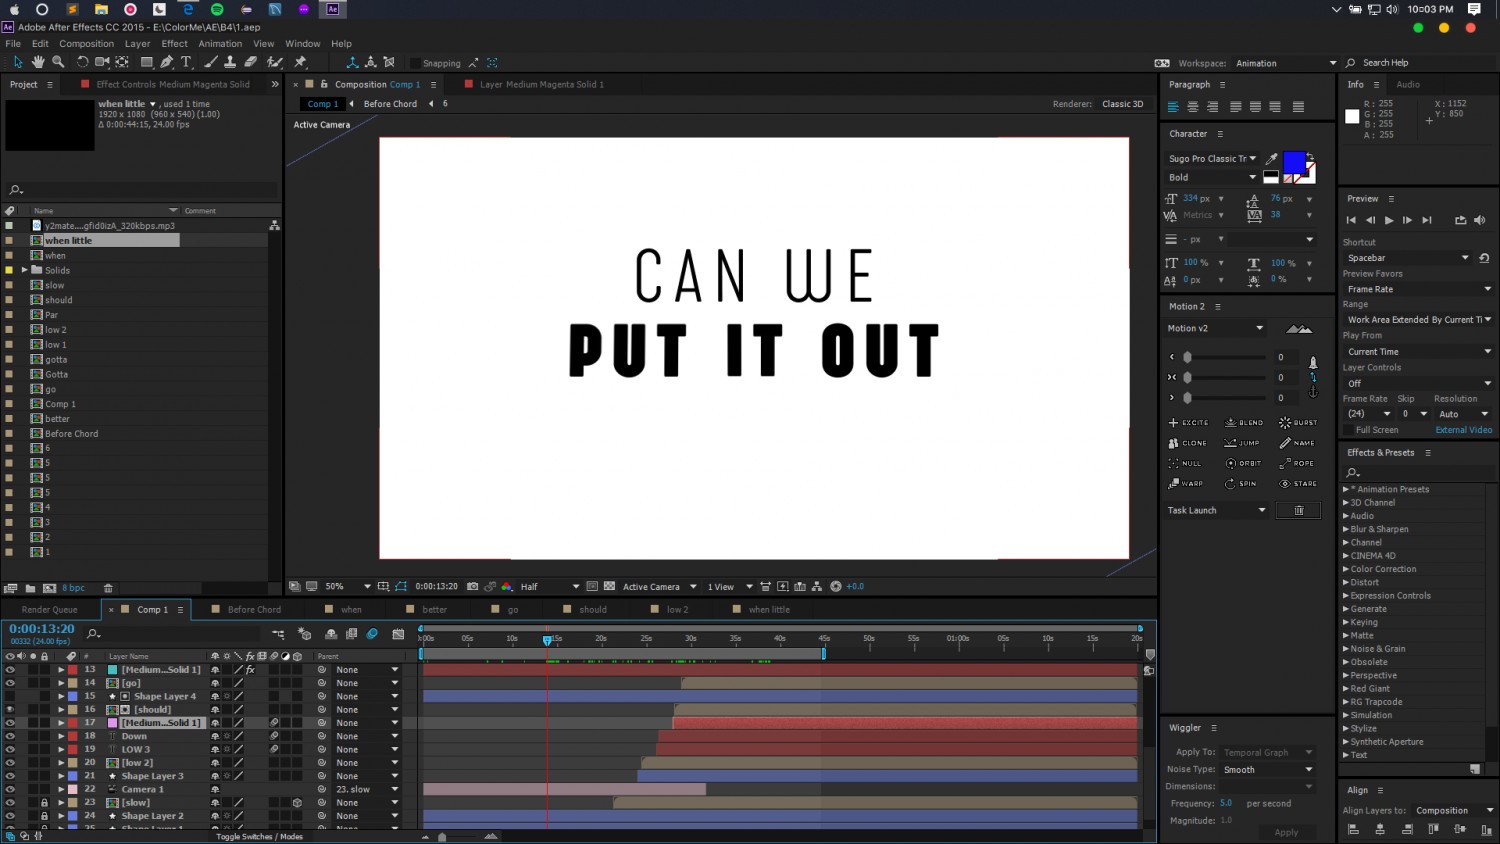This screenshot has width=1500, height=844.
Task: Enable the Snapping checkbox
Action: tap(414, 63)
